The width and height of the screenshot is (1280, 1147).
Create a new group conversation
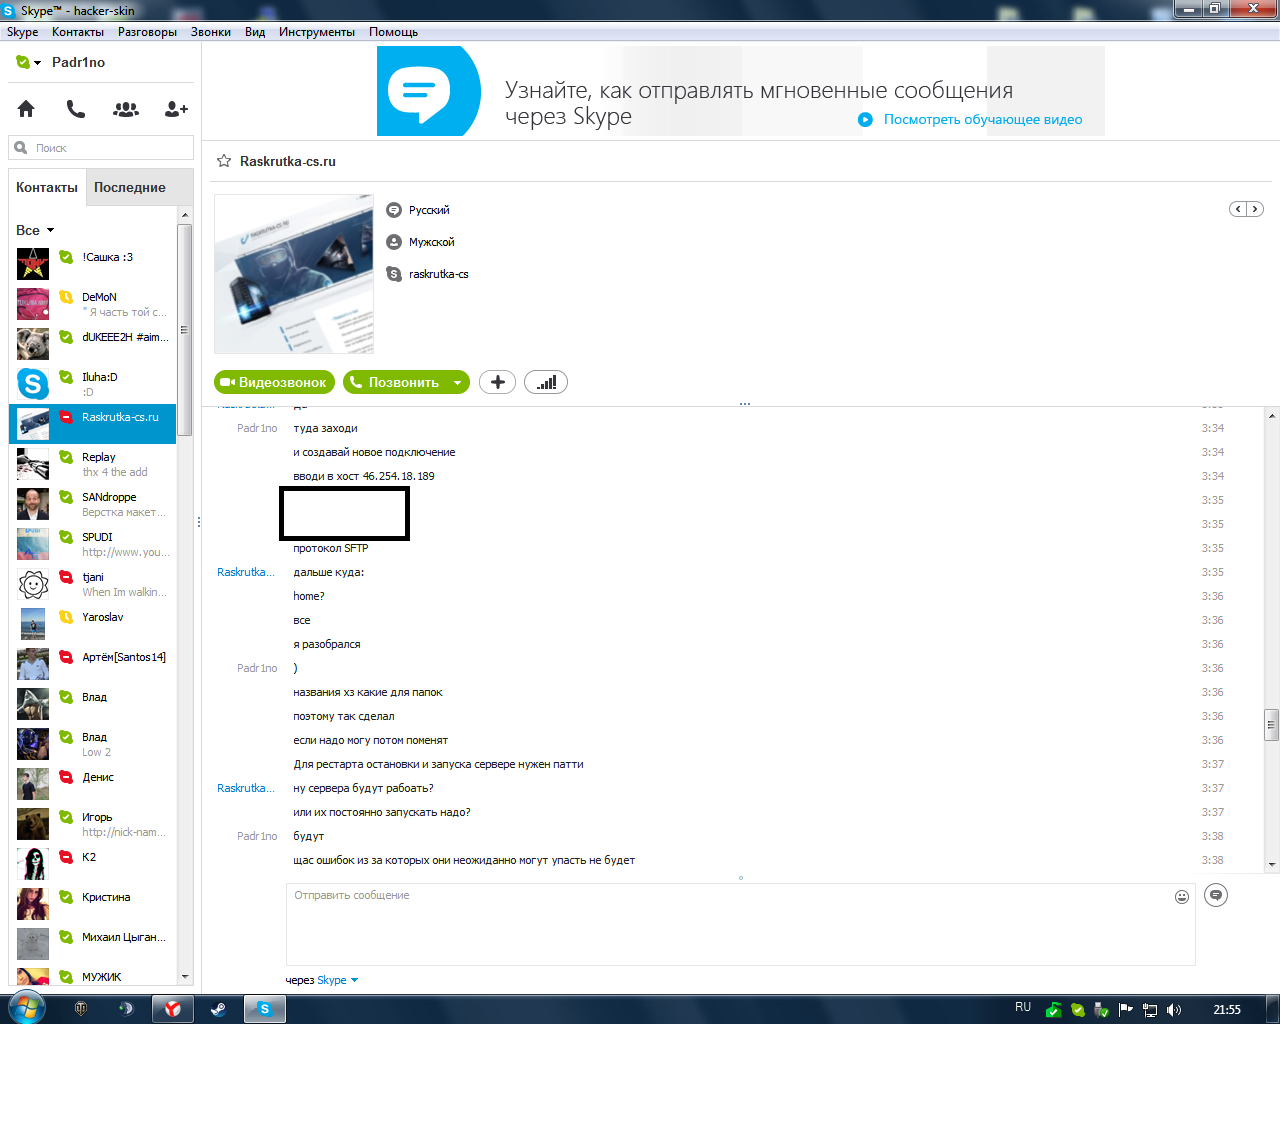[126, 109]
